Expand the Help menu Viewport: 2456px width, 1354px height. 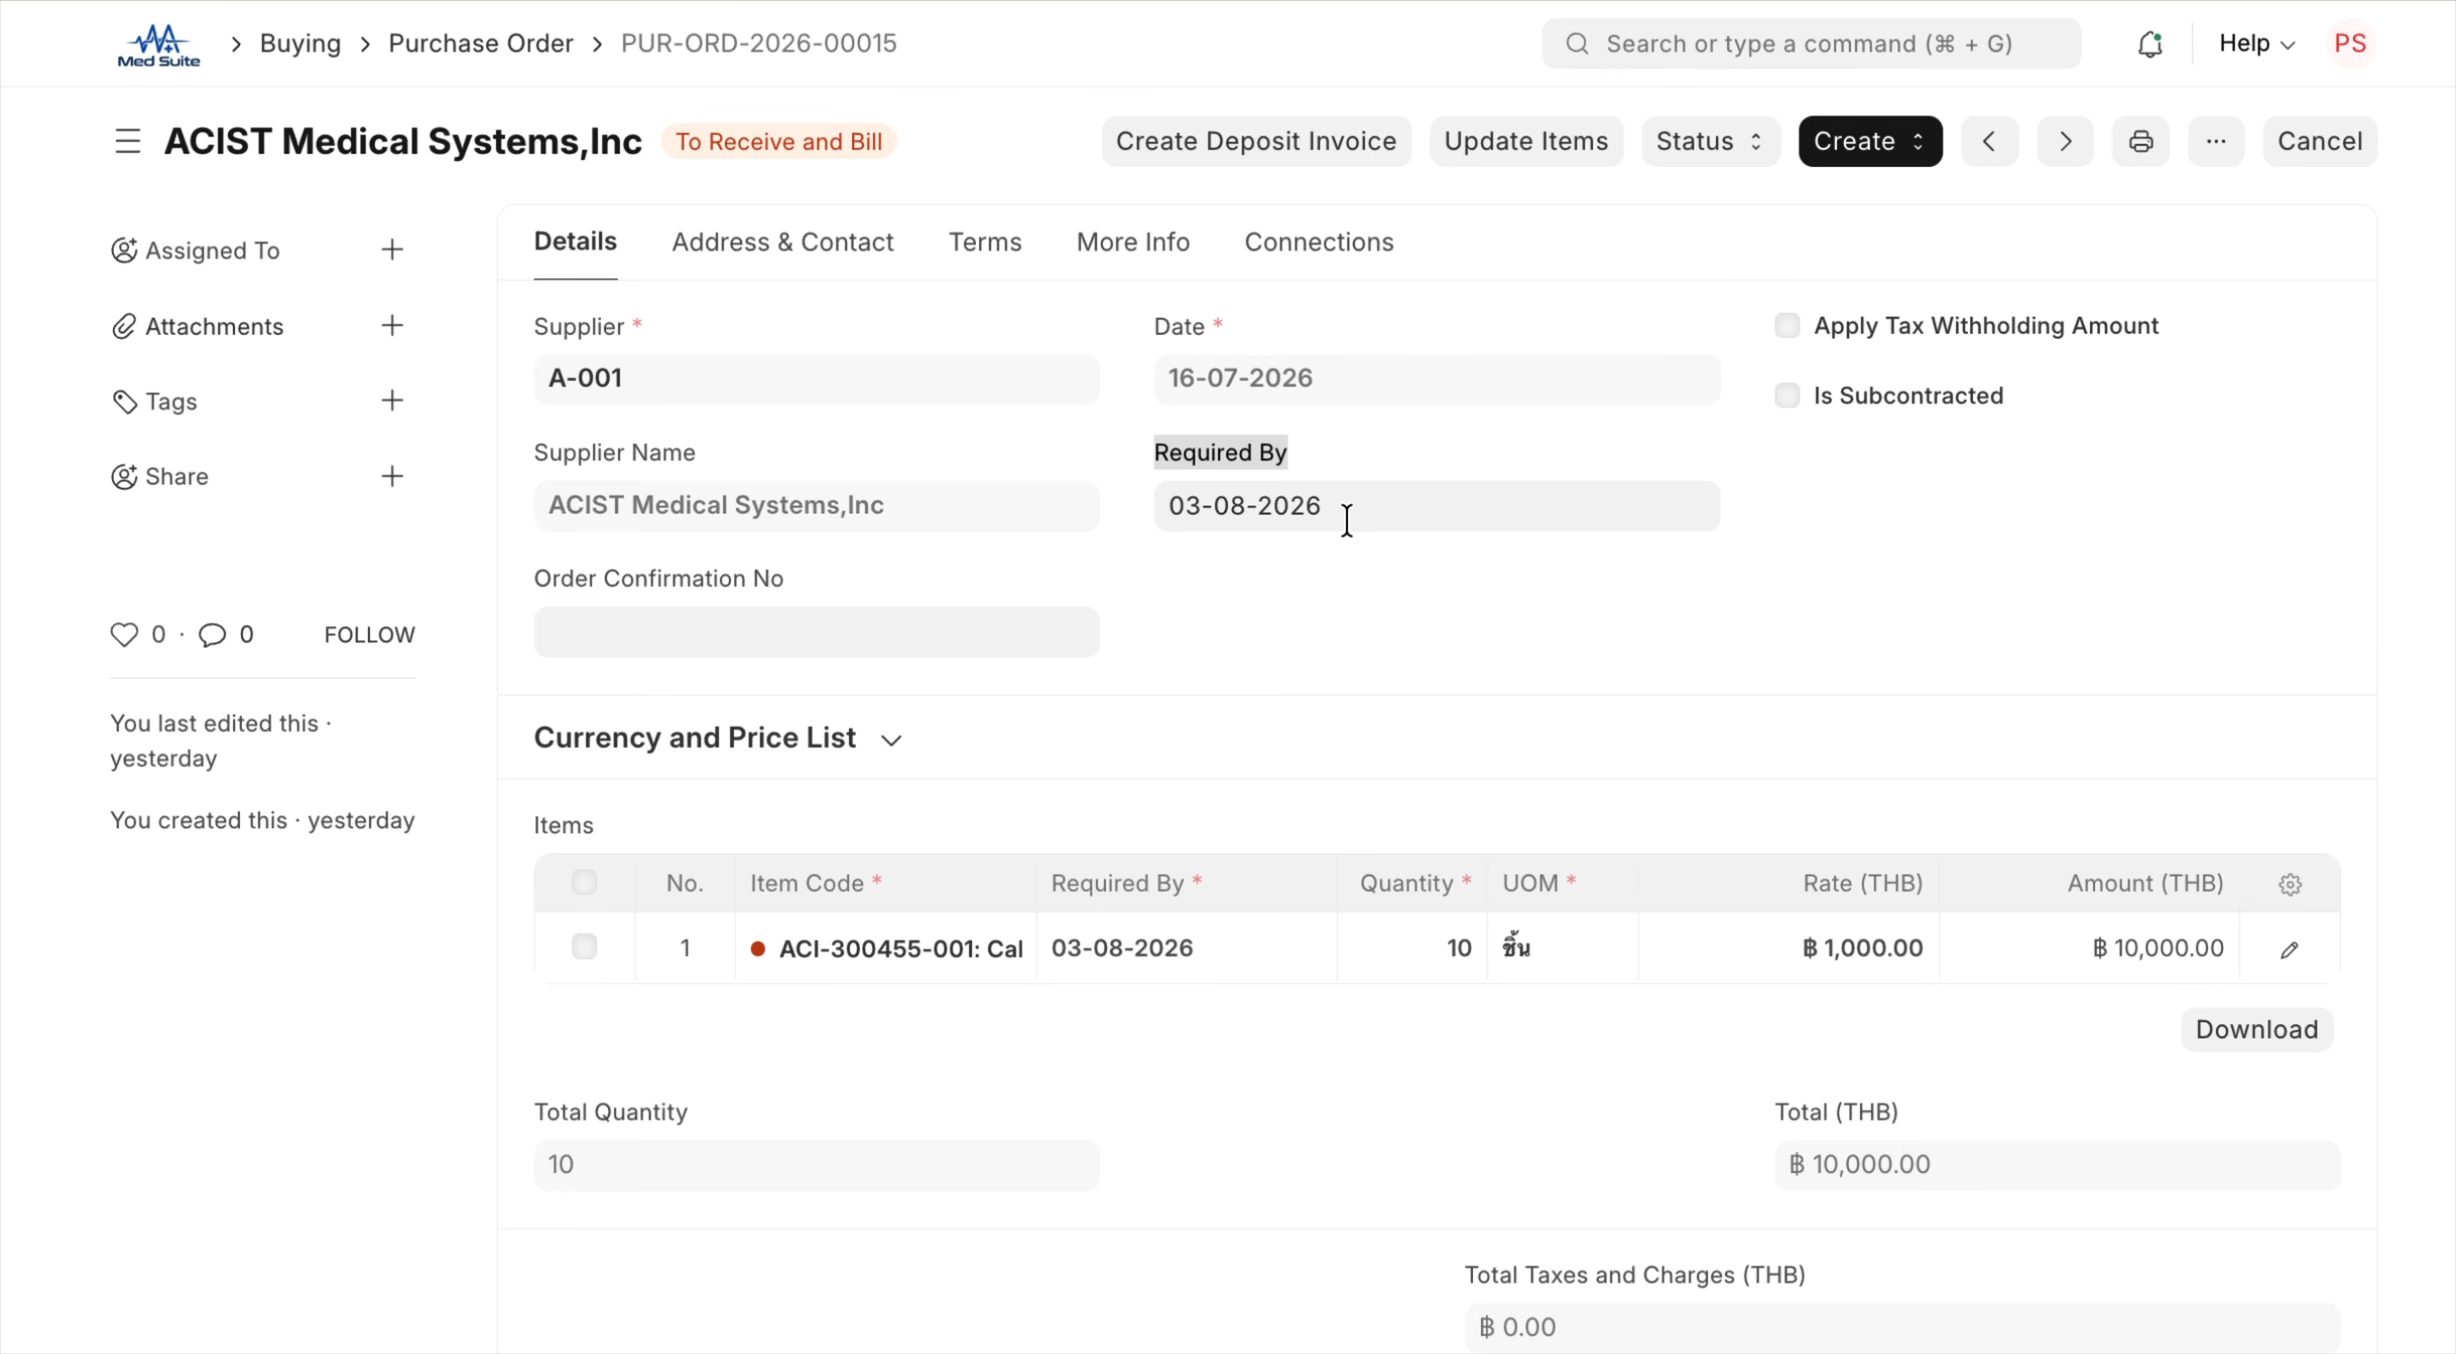point(2256,44)
